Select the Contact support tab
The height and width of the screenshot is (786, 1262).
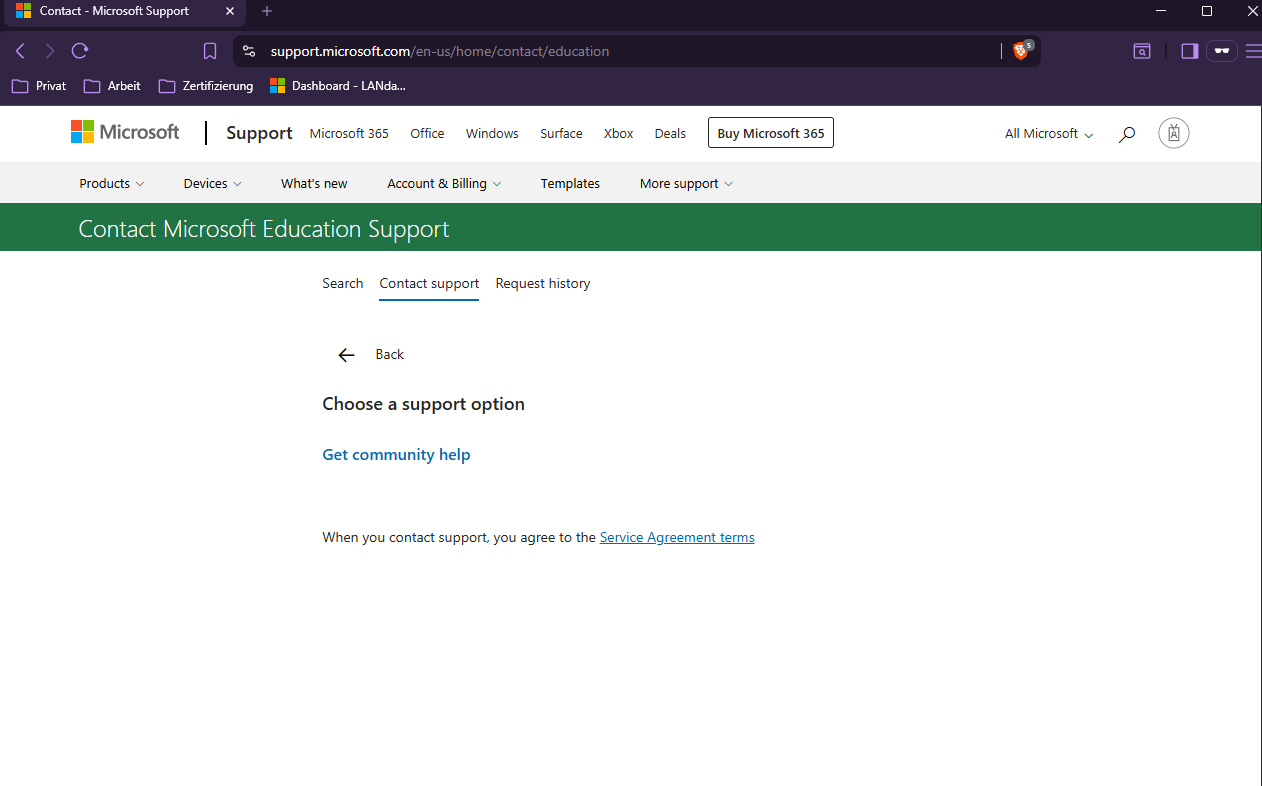tap(429, 284)
